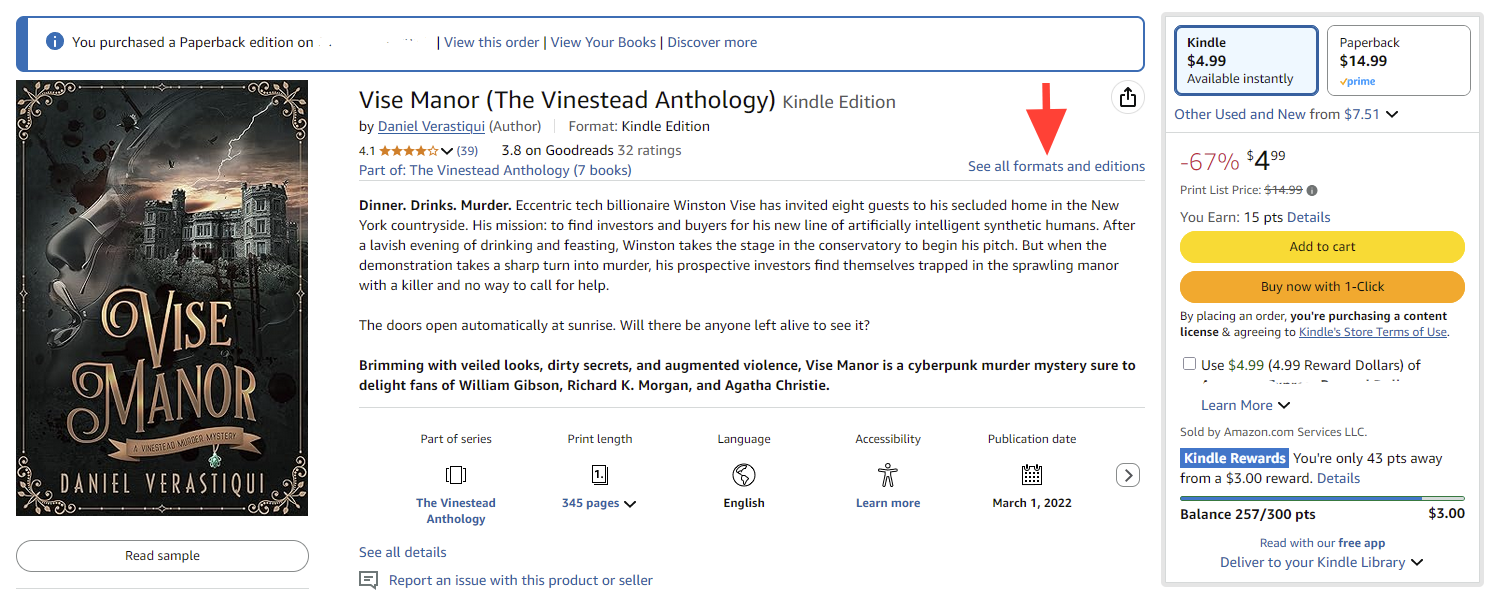Select the Kindle $4.99 format tab
The image size is (1498, 592).
pyautogui.click(x=1246, y=60)
